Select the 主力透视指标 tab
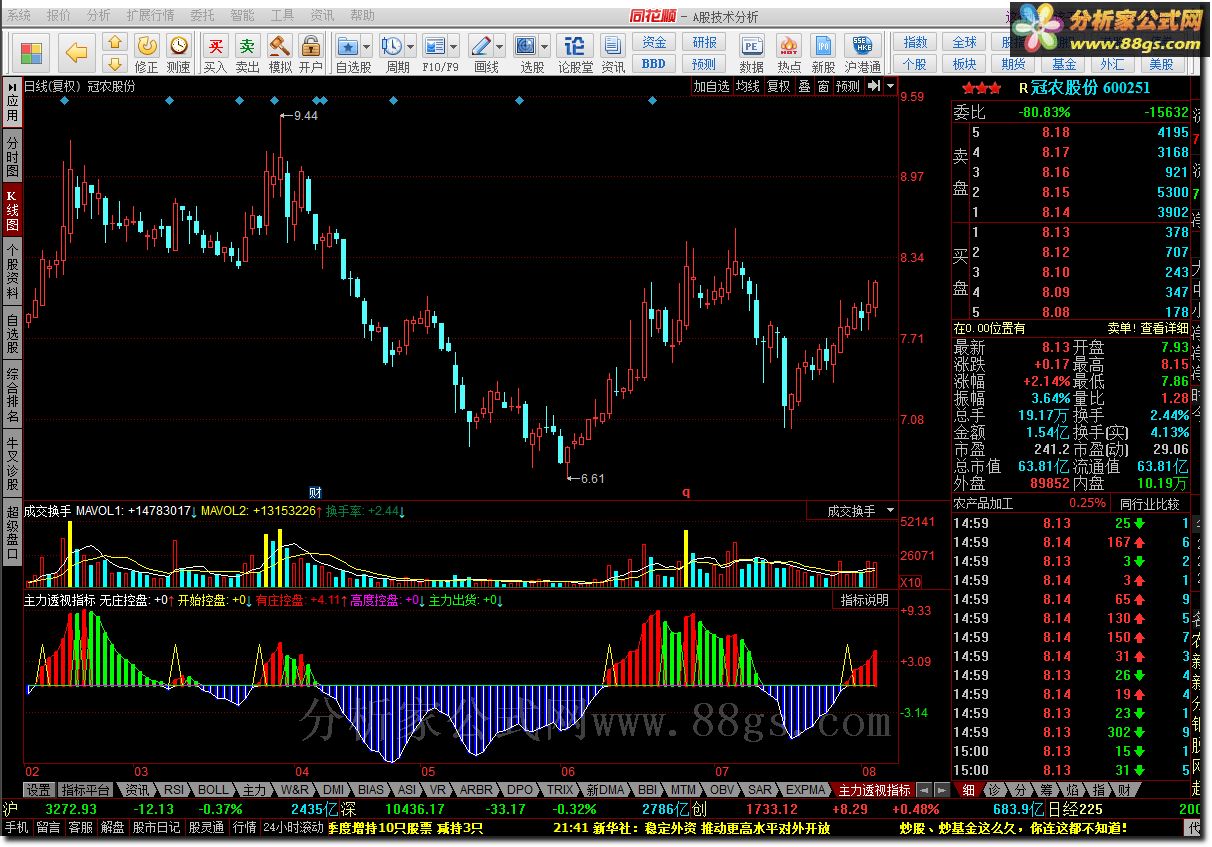This screenshot has width=1212, height=847. (875, 790)
